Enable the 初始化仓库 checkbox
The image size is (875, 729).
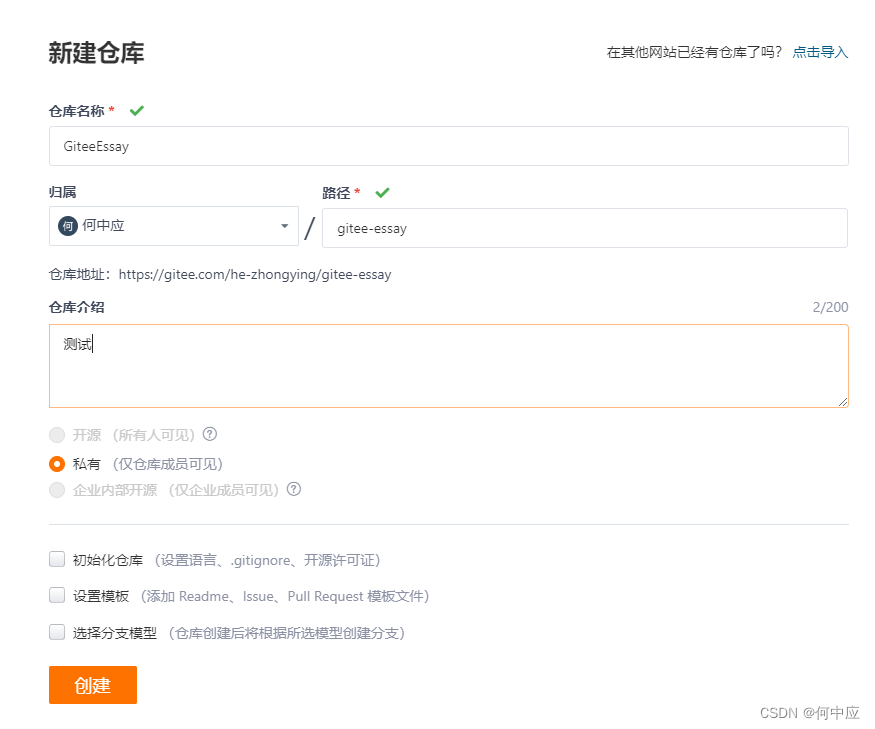pos(57,559)
